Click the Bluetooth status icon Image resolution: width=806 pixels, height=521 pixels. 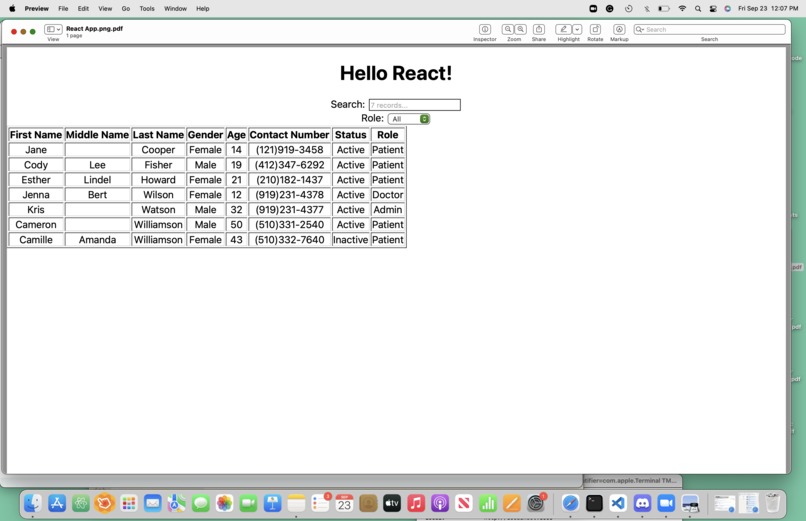(x=647, y=8)
